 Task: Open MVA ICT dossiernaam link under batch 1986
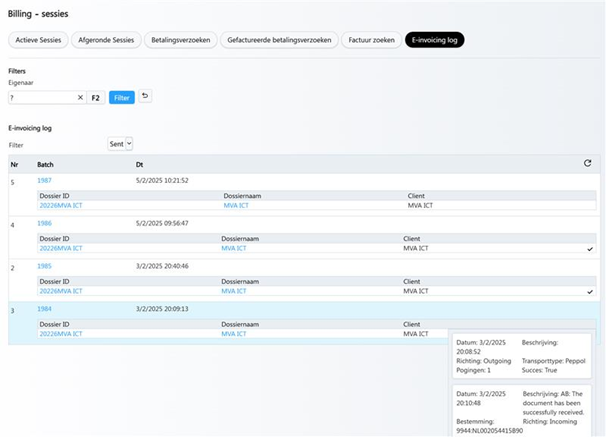(x=238, y=248)
